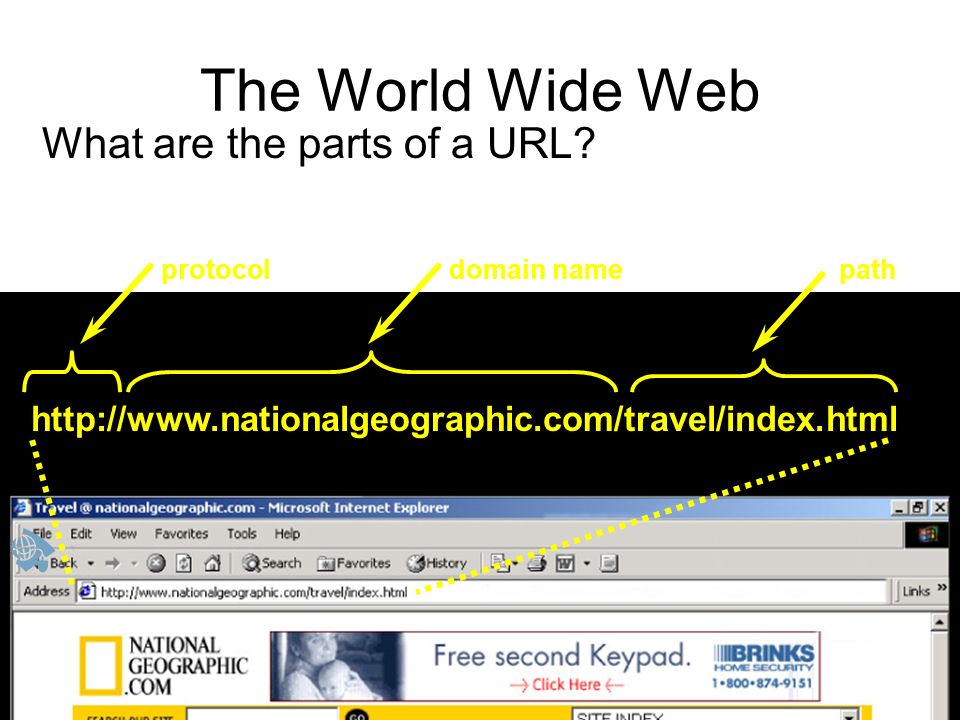Click the large yellow nationalgeographic URL text
Screen dimensions: 960x720
pos(464,420)
